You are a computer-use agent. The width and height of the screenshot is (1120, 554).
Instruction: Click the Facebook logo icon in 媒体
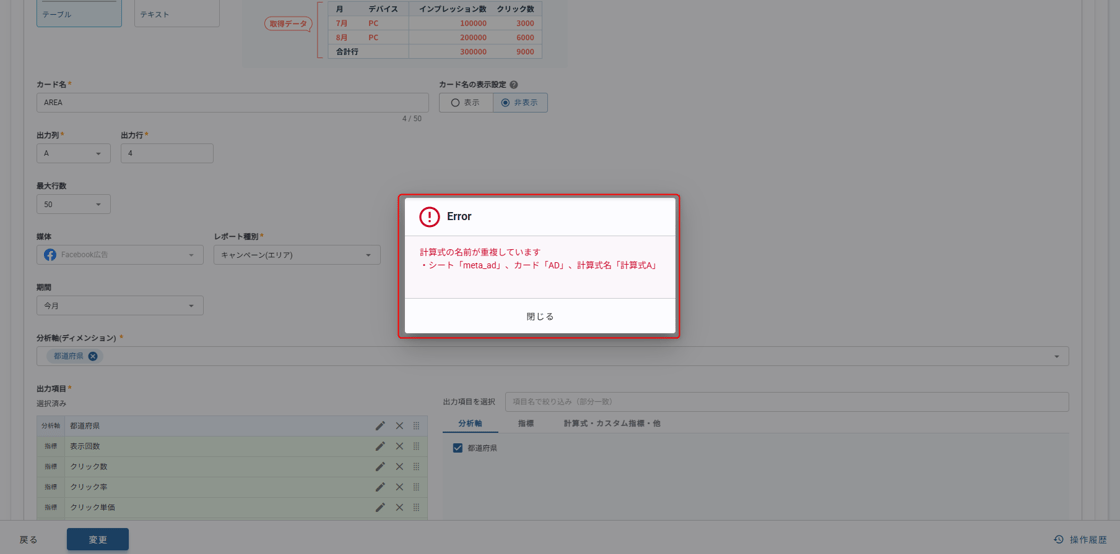point(50,255)
